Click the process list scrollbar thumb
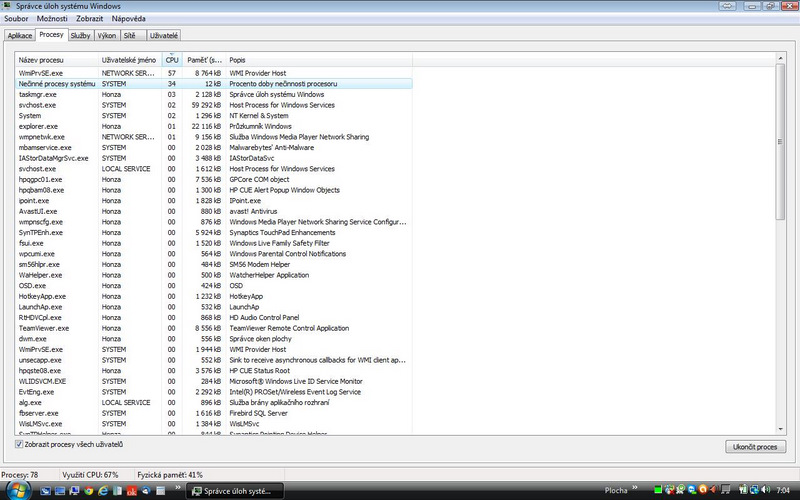This screenshot has height=500, width=800. 780,142
